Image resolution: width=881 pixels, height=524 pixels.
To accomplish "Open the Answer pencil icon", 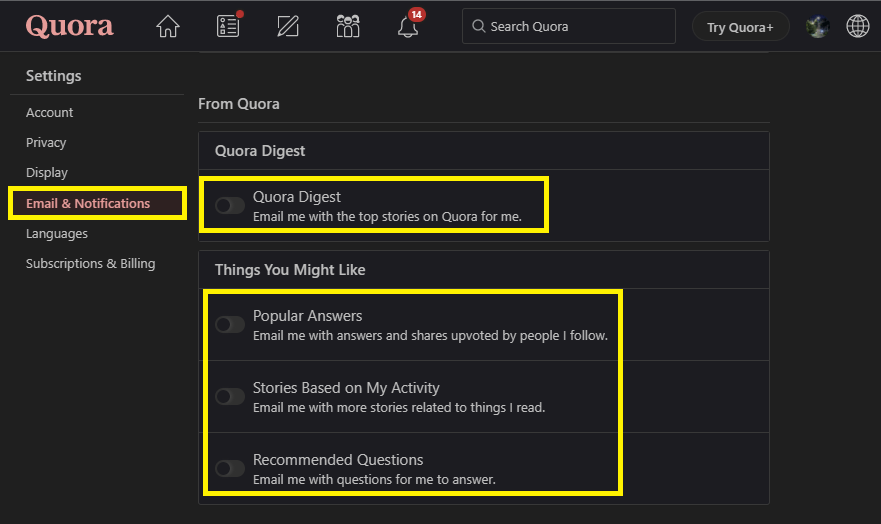I will [288, 27].
